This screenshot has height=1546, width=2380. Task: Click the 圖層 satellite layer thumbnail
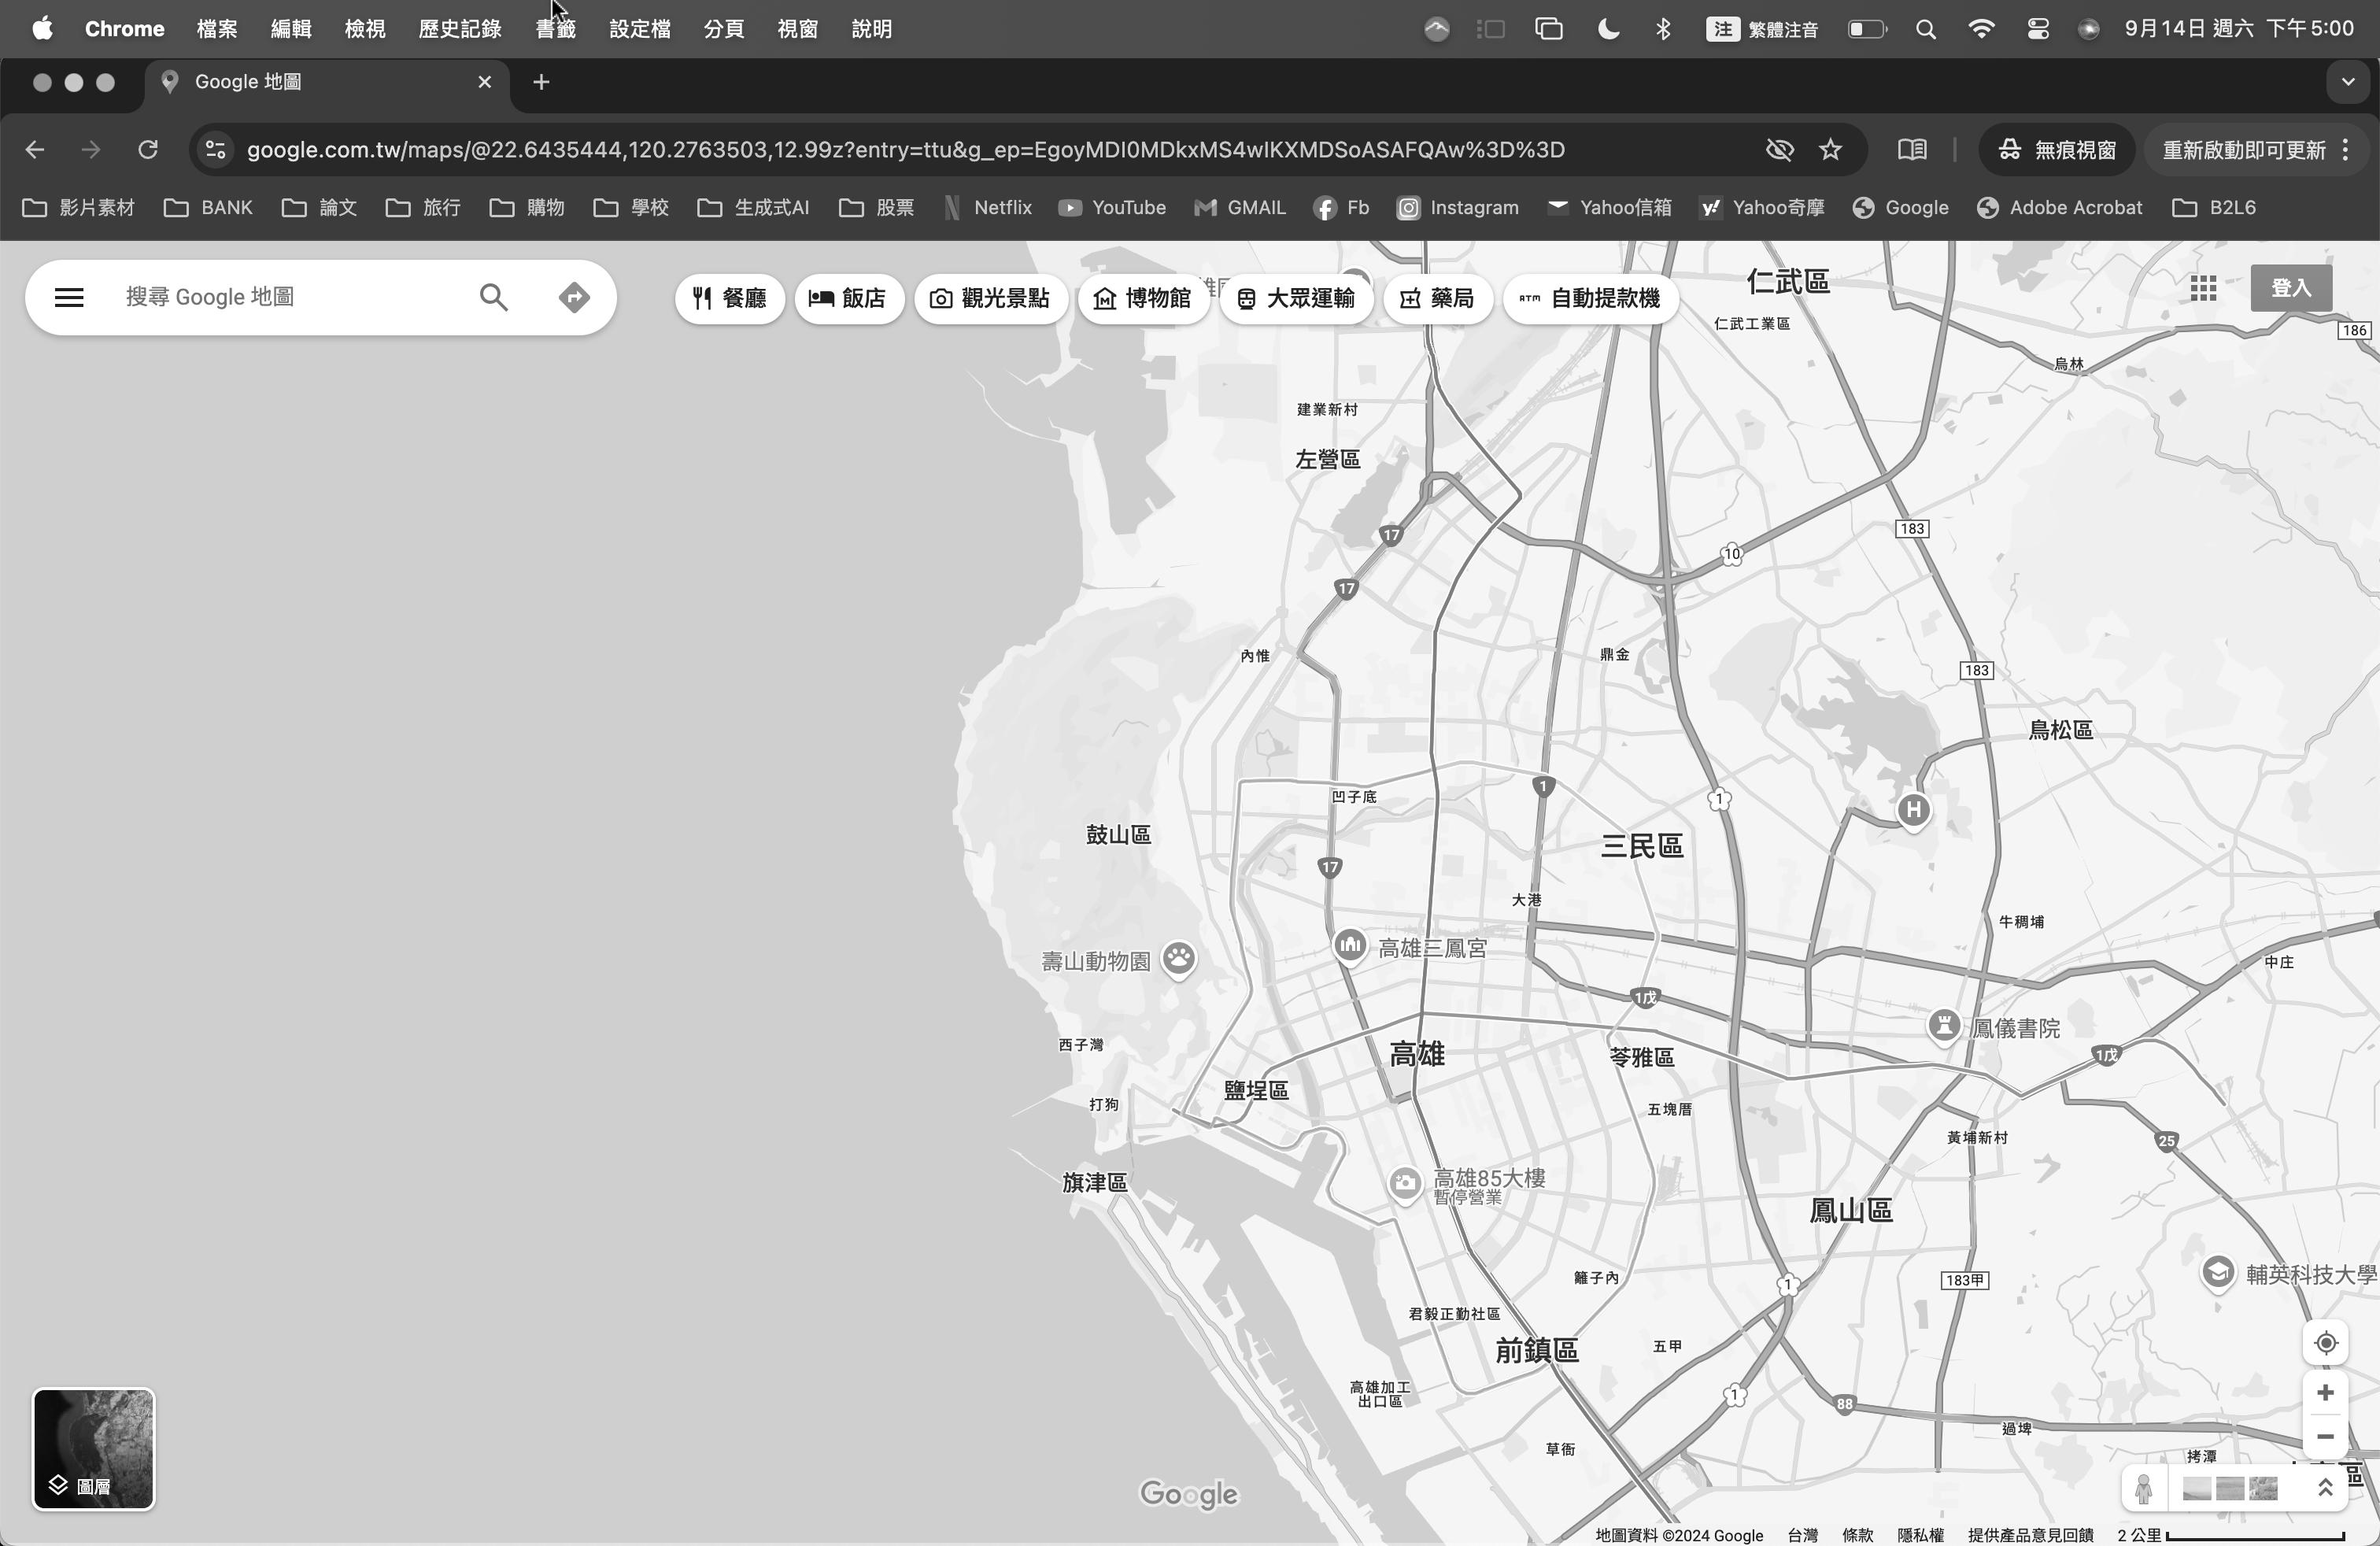coord(93,1448)
